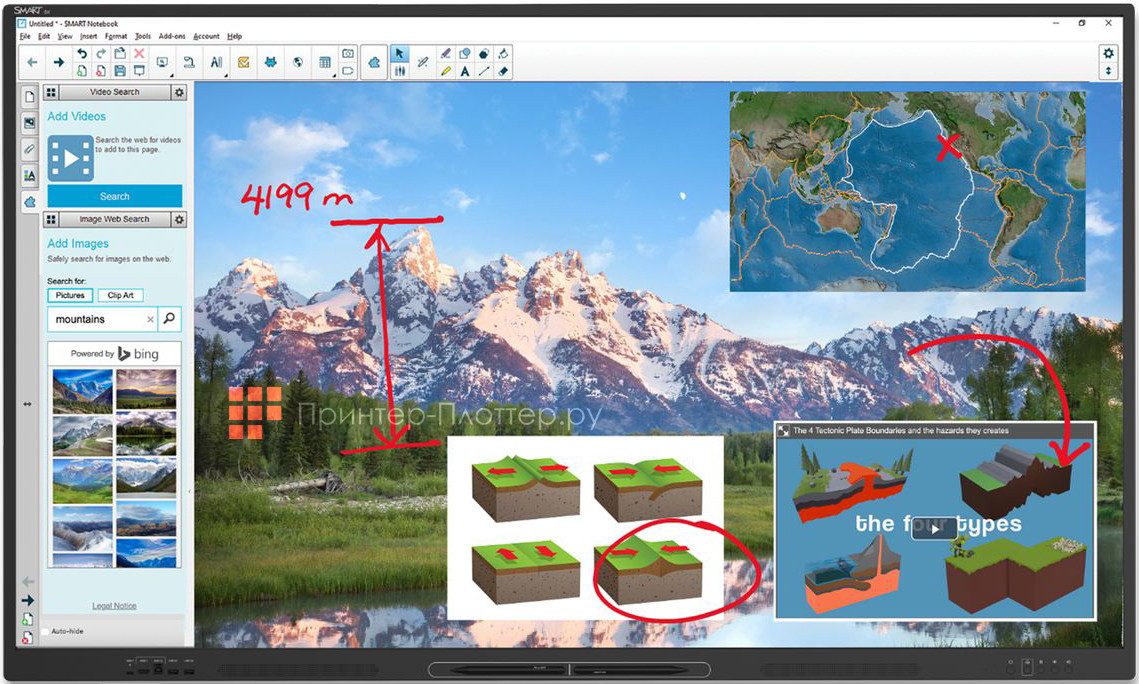Open the Format menu
1139x684 pixels.
[x=116, y=36]
